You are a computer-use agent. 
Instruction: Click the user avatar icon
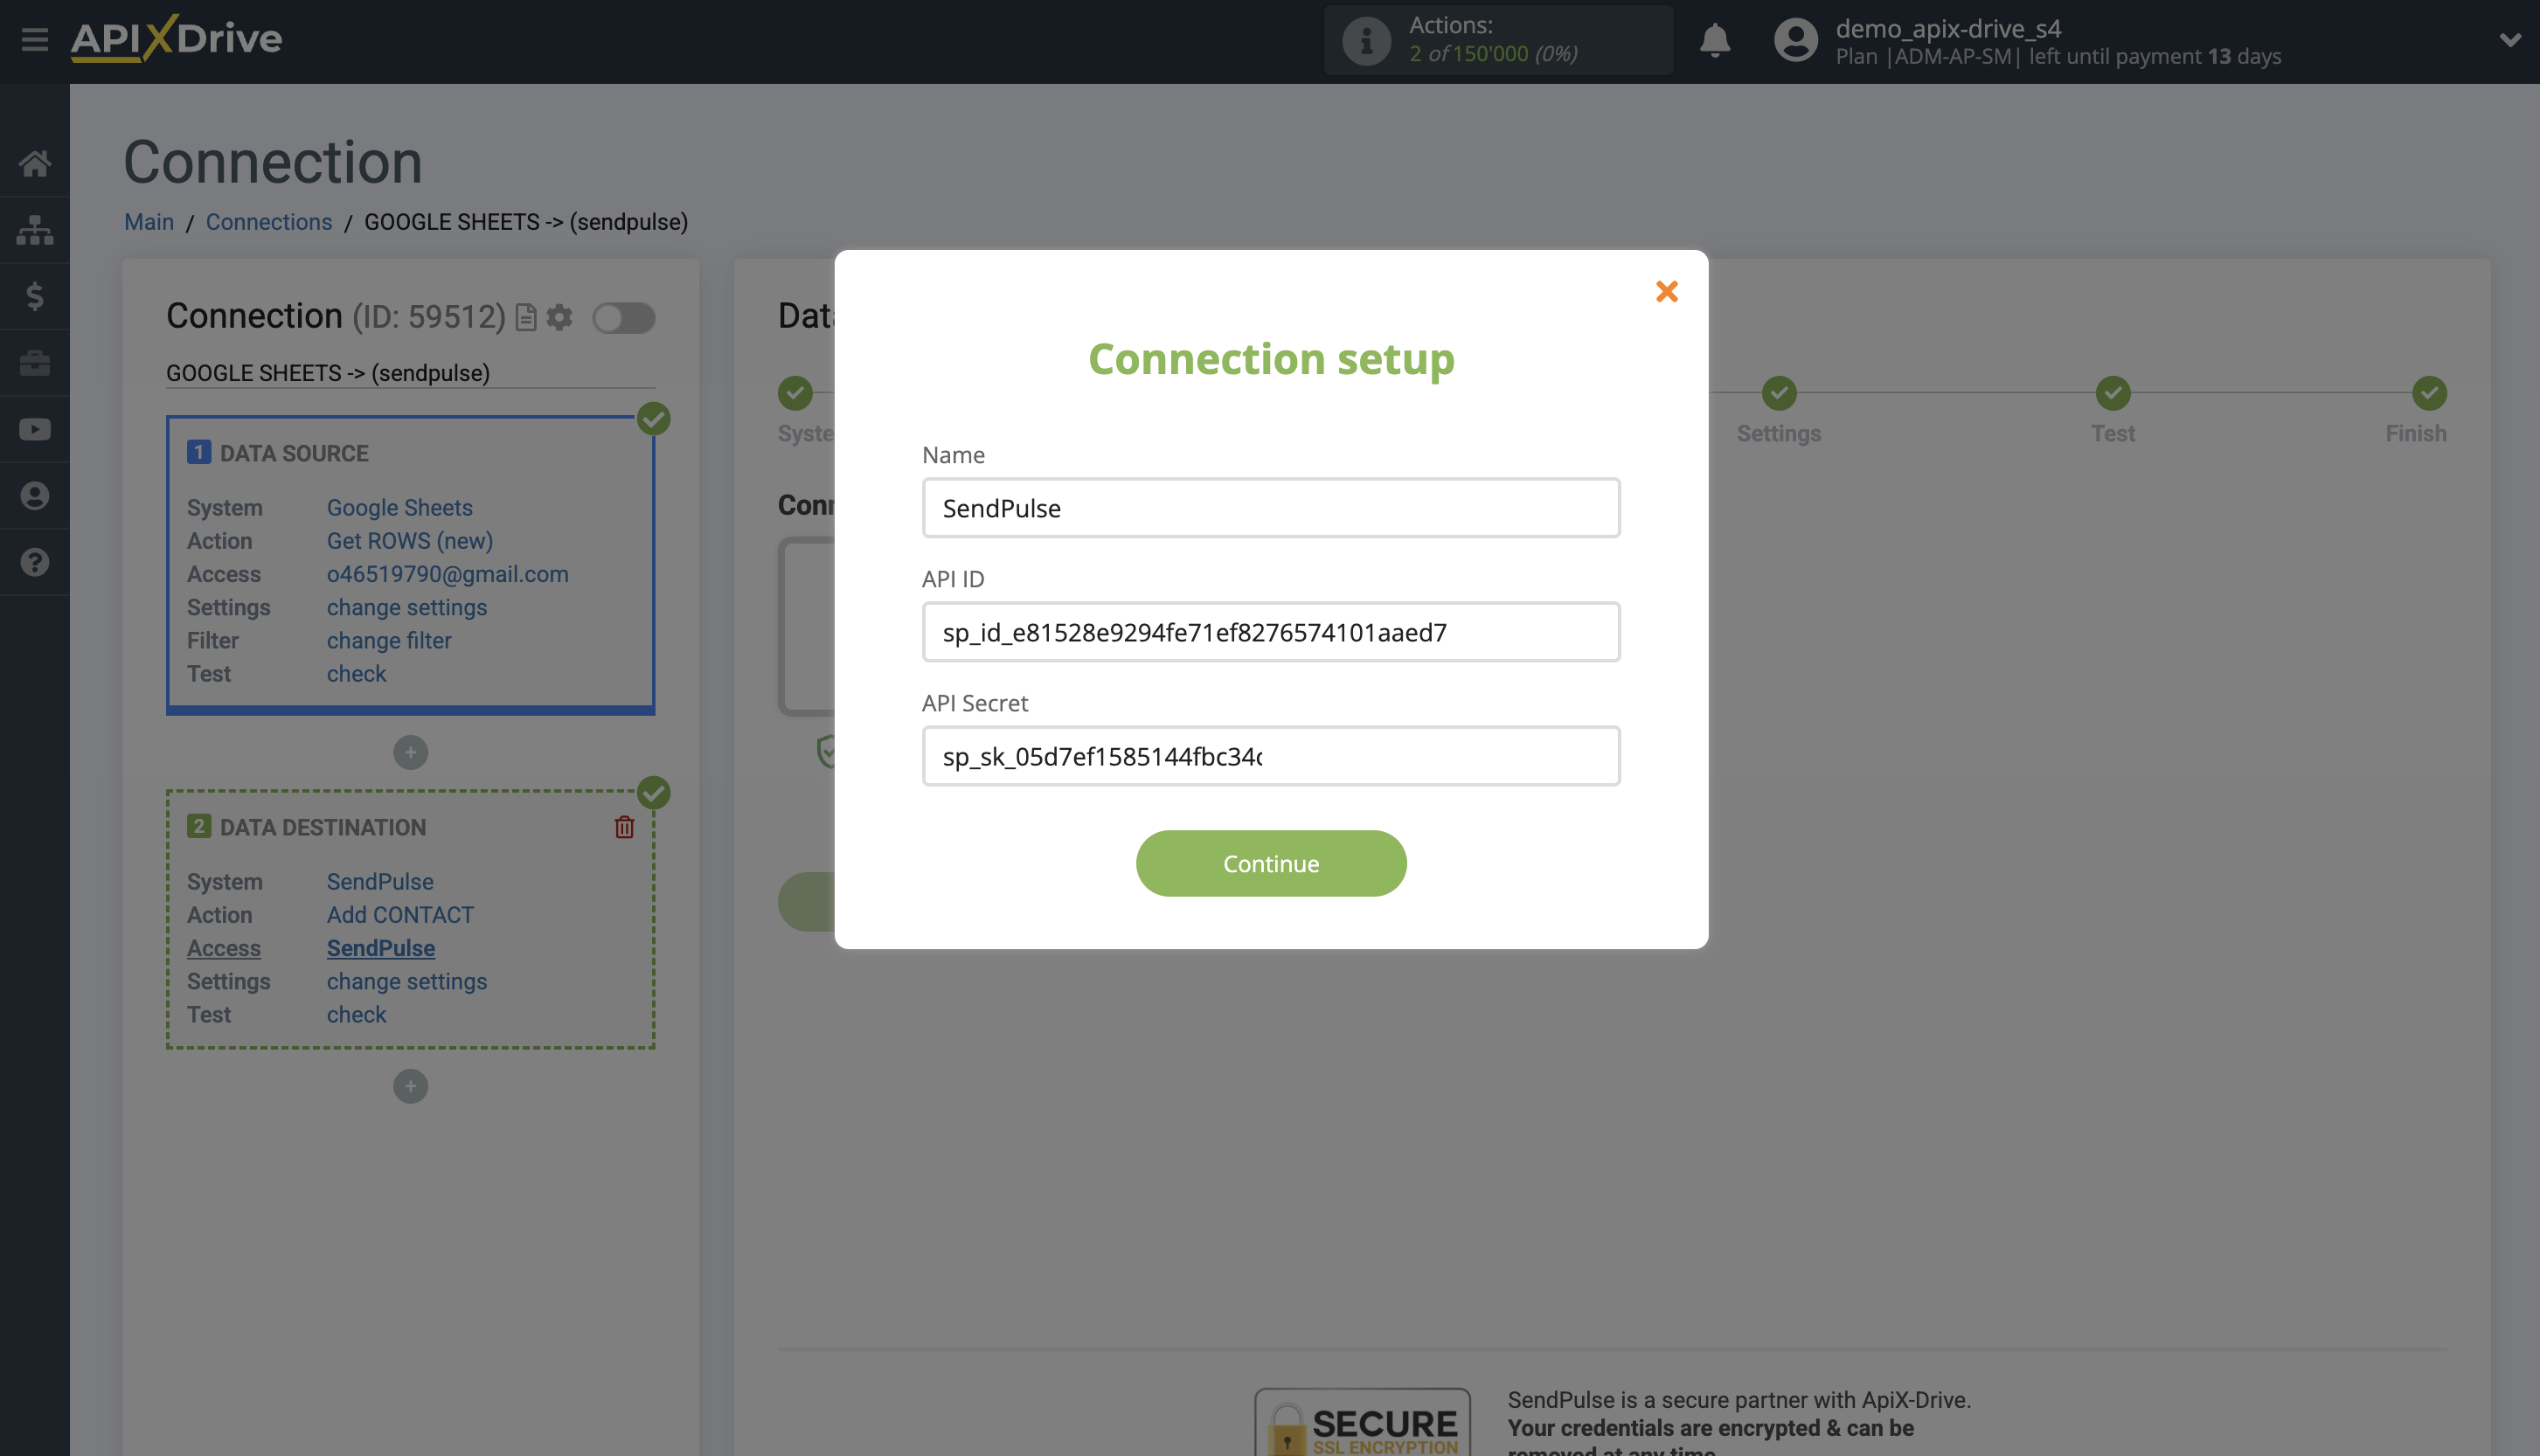tap(1796, 41)
